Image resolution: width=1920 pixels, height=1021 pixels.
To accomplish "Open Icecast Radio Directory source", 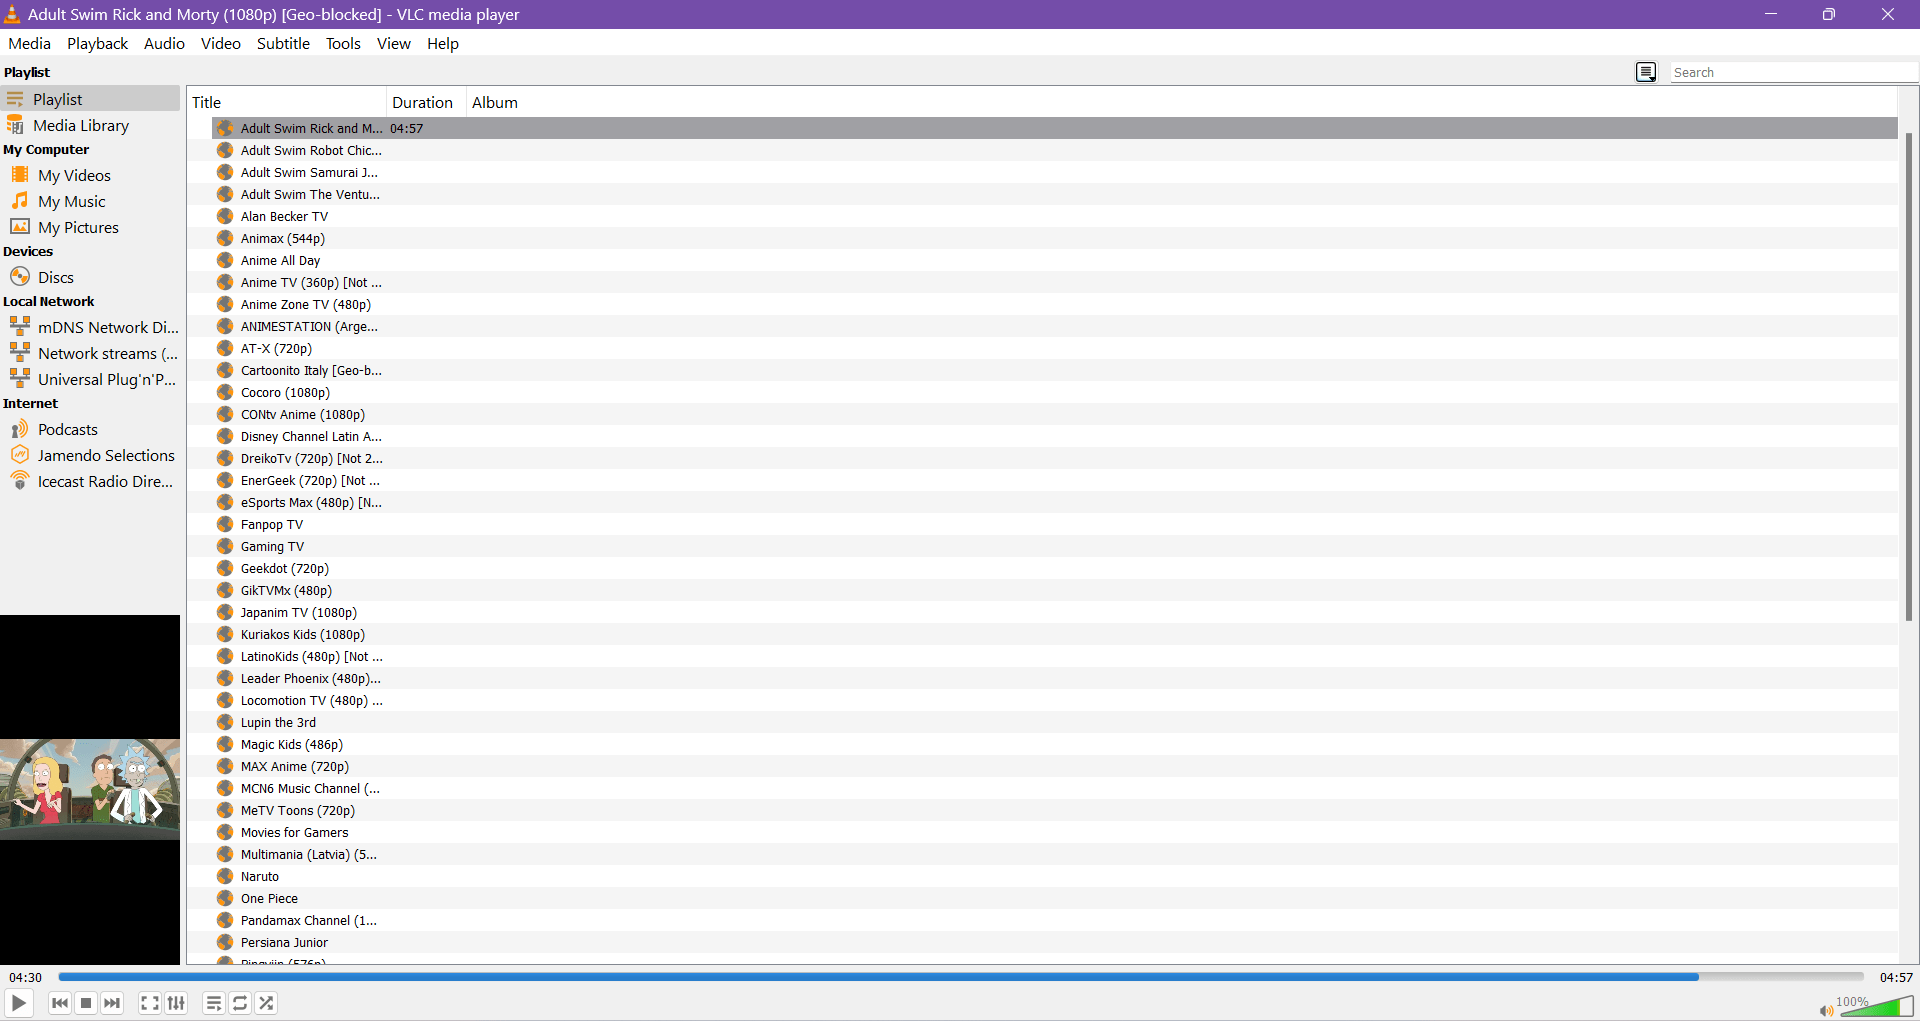I will coord(90,481).
